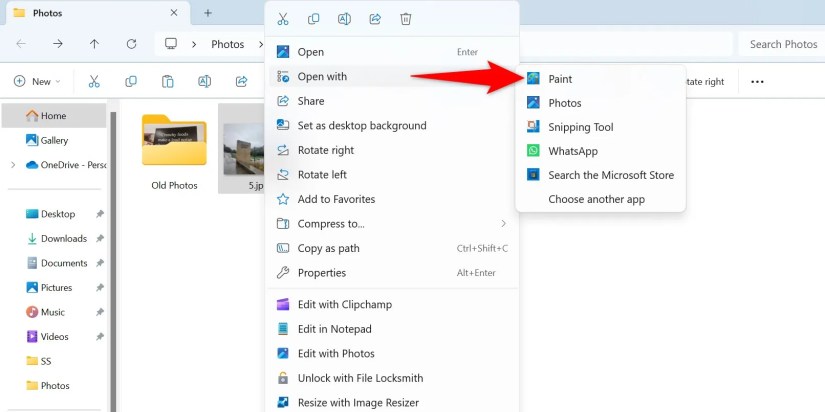
Task: Select Resize with Image Resizer
Action: [392, 403]
